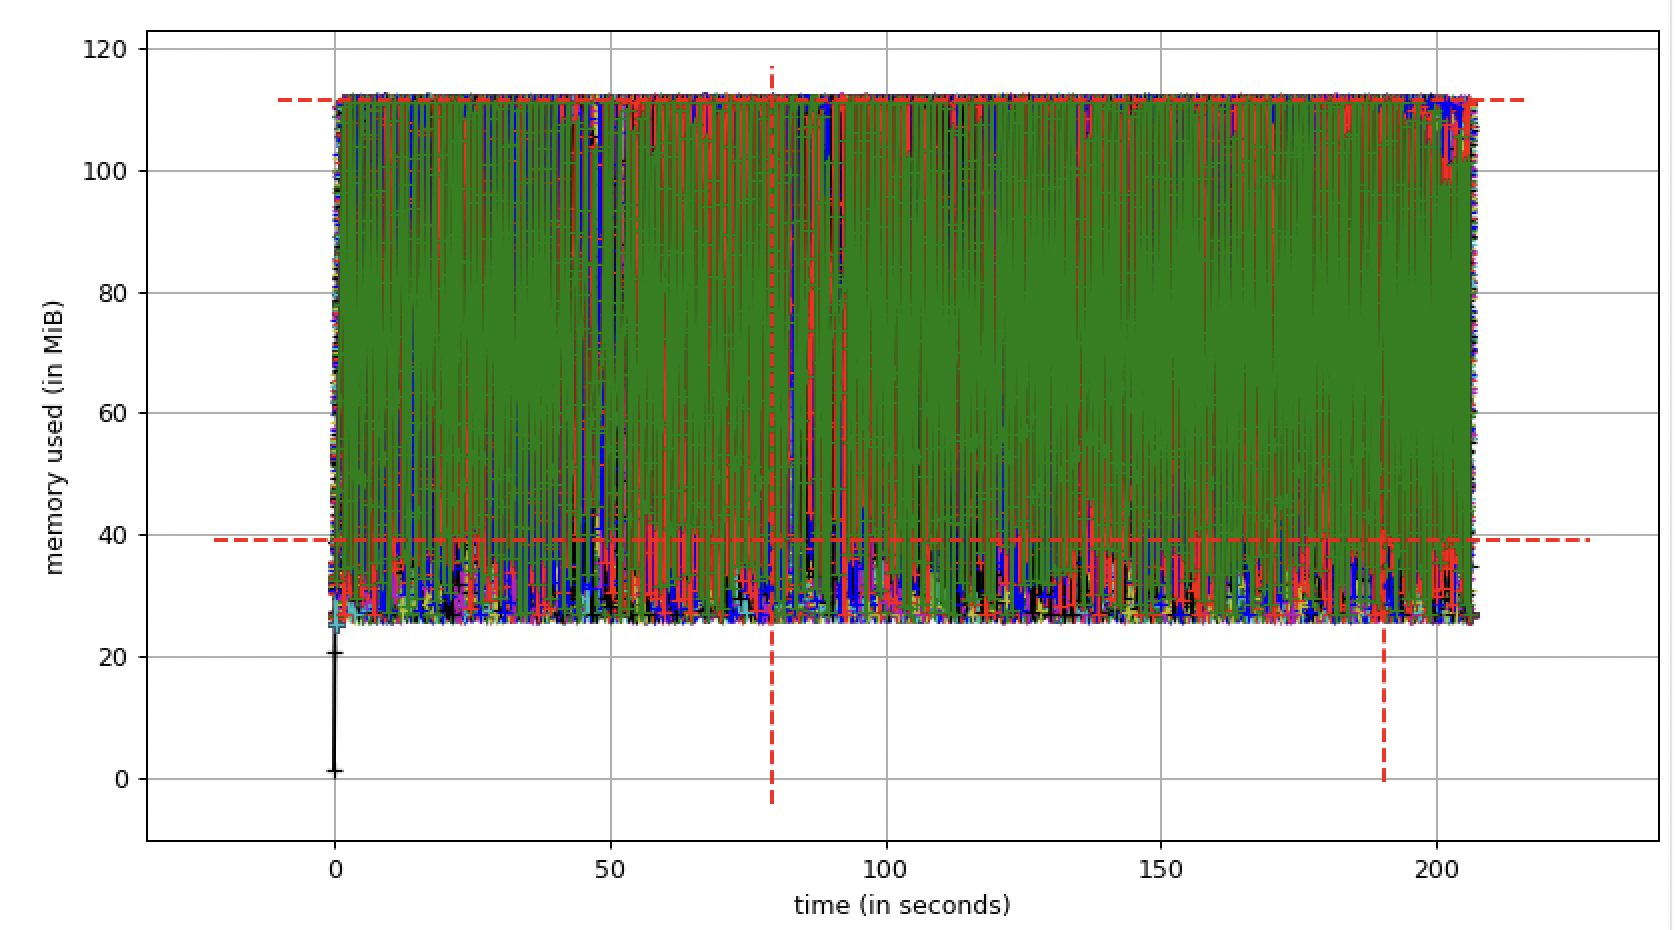Select the '50' x-axis tick label

point(611,870)
